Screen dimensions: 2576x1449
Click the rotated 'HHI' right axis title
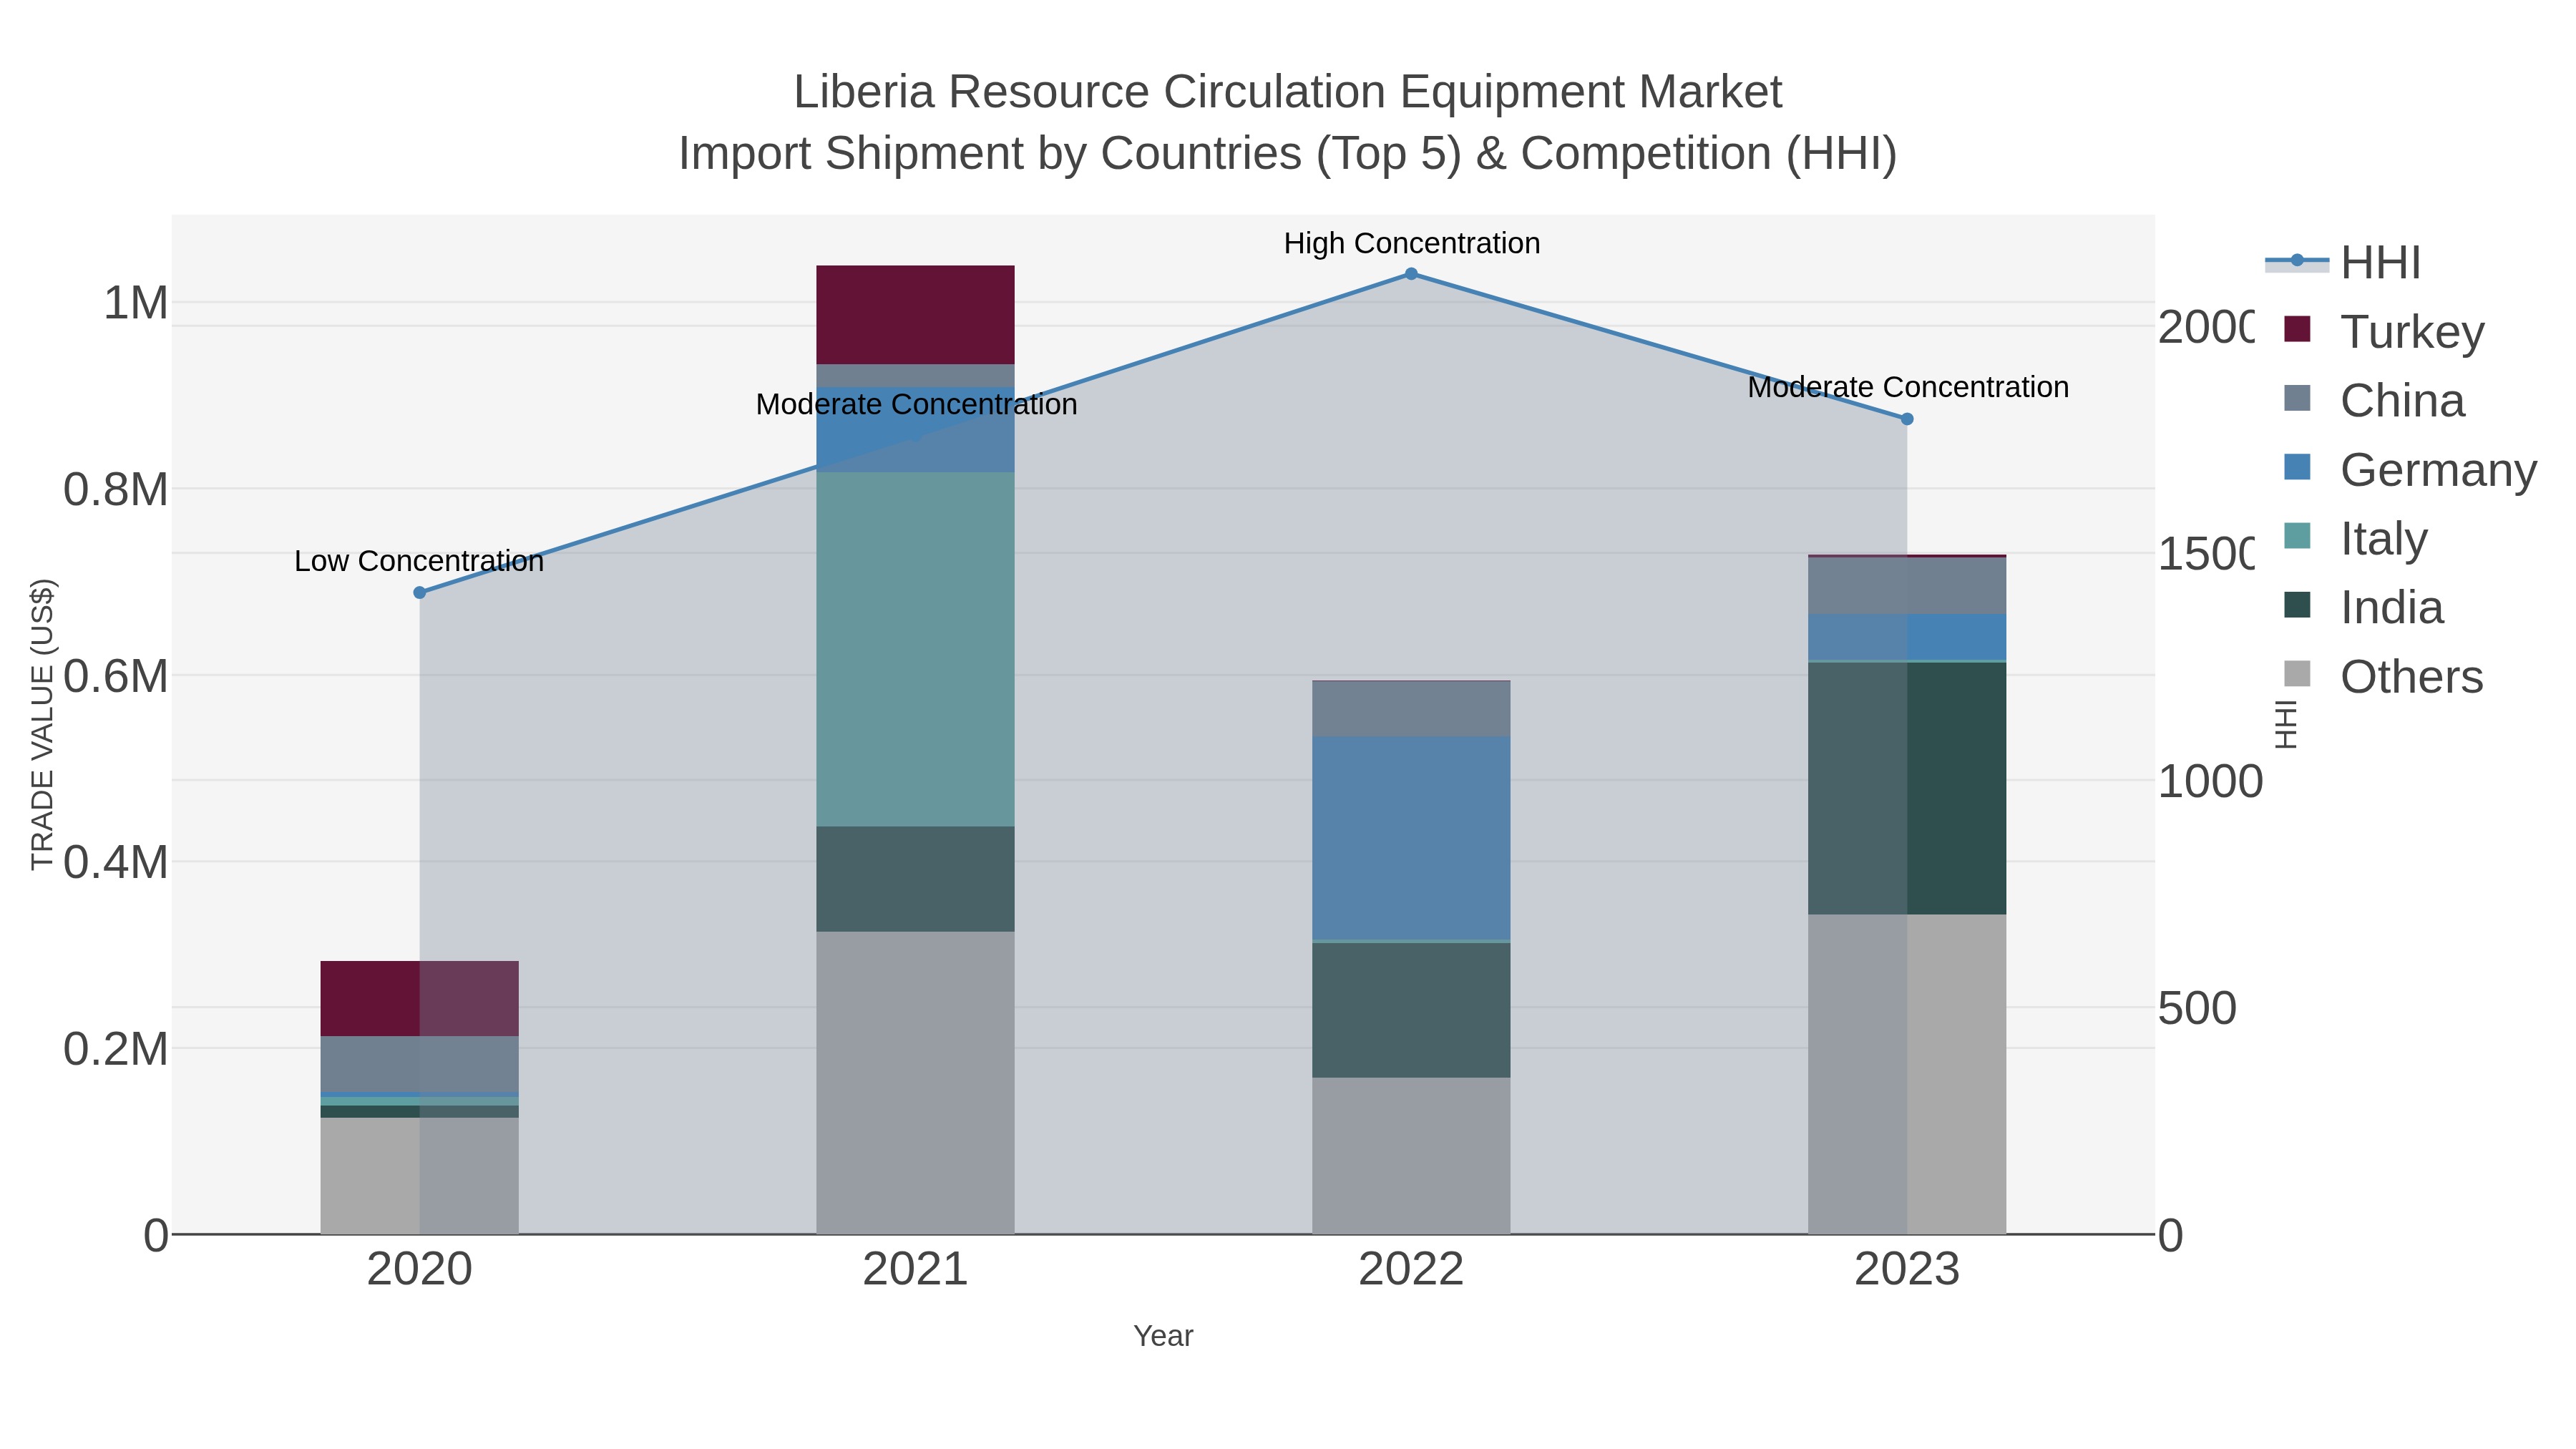(2286, 724)
